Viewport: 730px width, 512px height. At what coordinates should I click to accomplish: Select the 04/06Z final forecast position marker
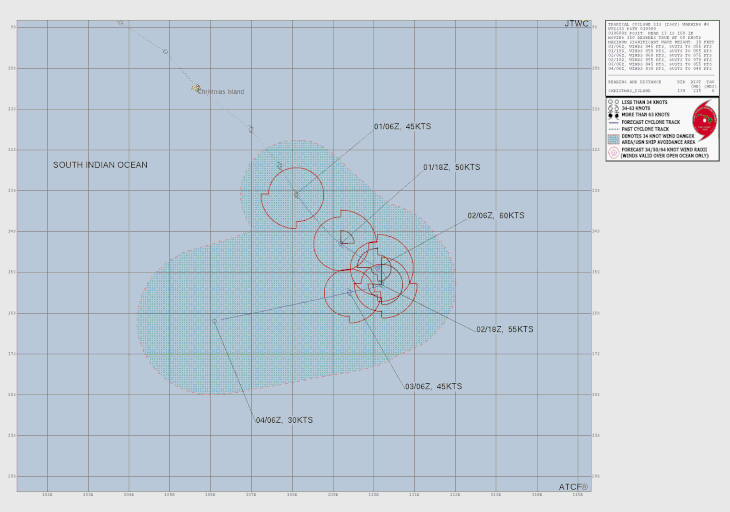pyautogui.click(x=214, y=321)
